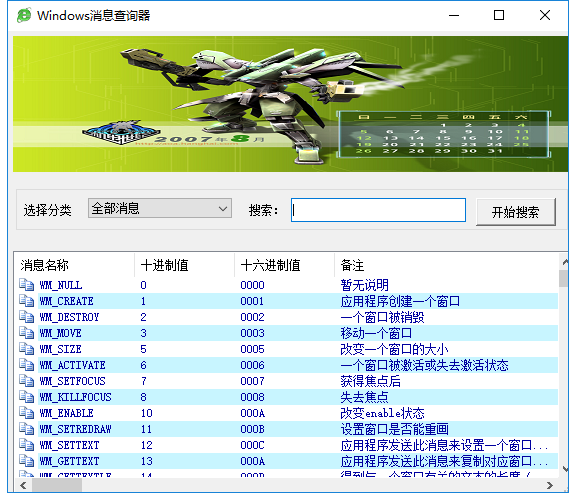Select the WM_NULL message name

[x=61, y=285]
